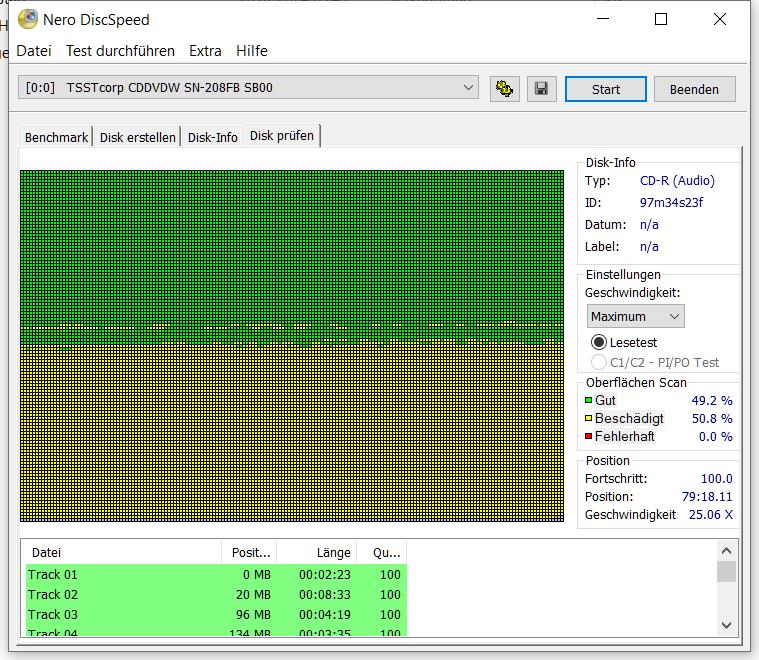Click the Beenden button
This screenshot has height=660, width=759.
(695, 89)
